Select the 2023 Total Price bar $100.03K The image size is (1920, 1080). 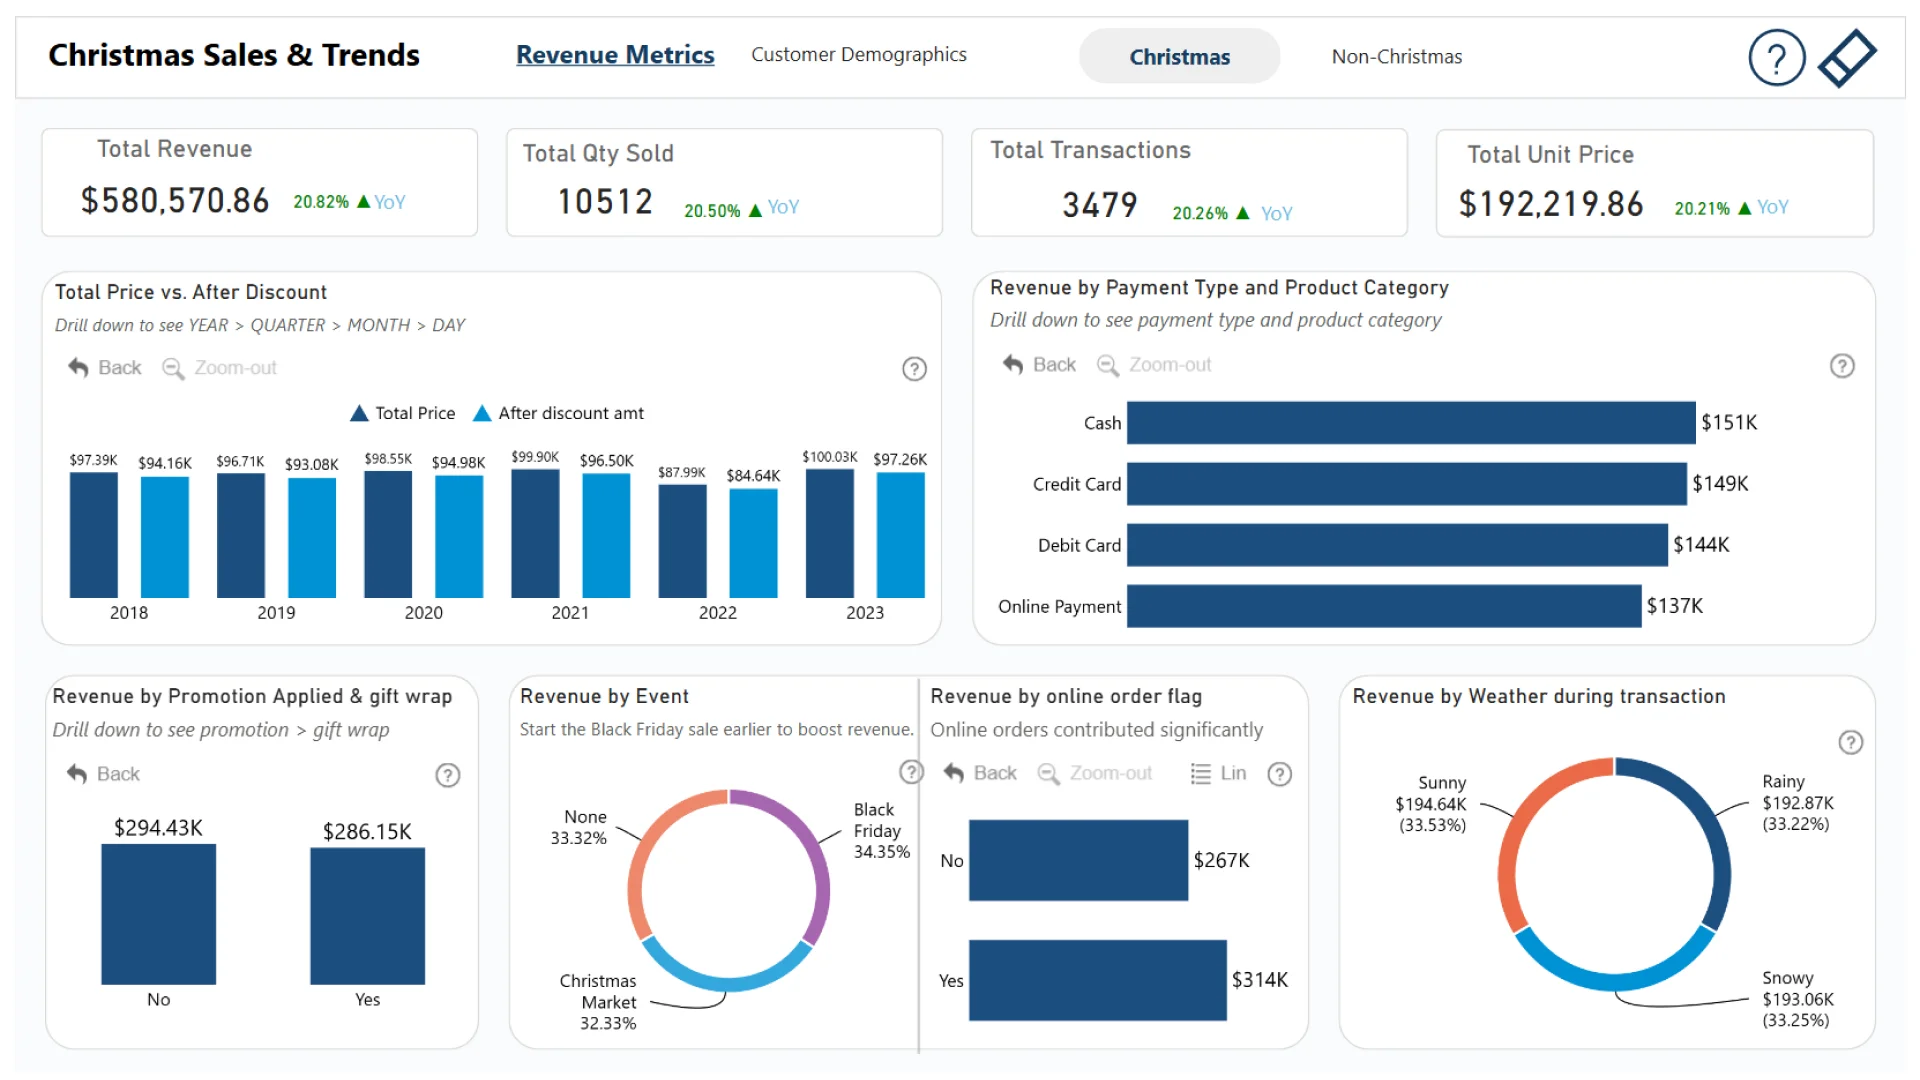click(x=830, y=534)
